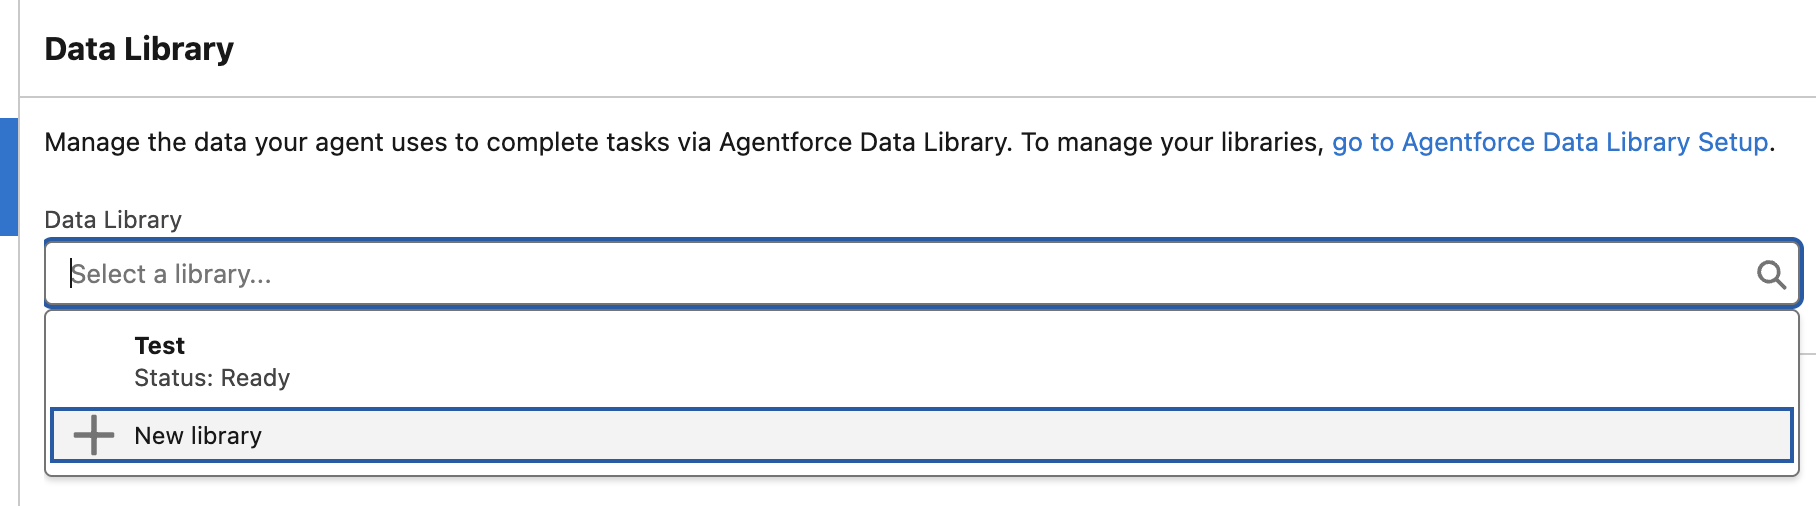Click the plus icon beside New library
The image size is (1816, 506).
(x=94, y=435)
